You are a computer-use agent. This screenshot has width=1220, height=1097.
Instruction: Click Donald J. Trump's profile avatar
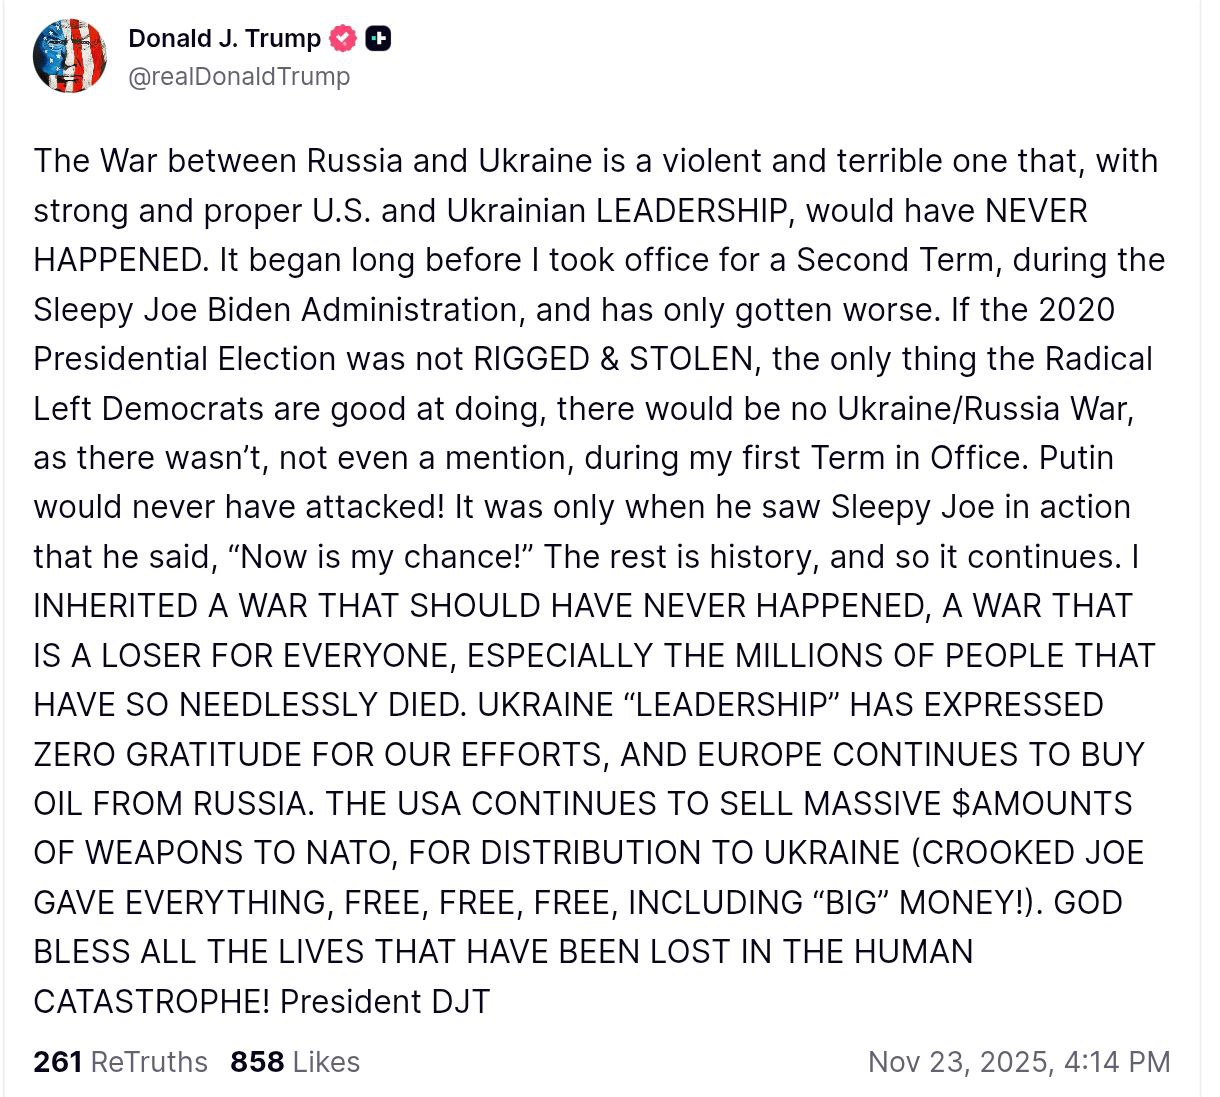(70, 56)
